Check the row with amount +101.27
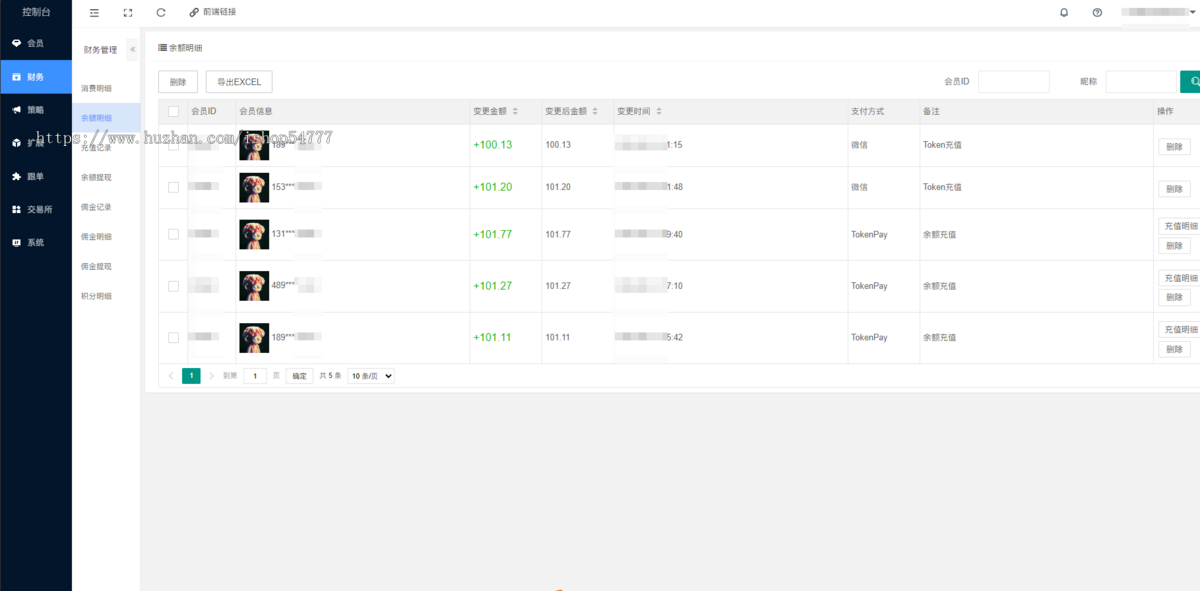Screen dimensions: 1200x591 pos(174,286)
